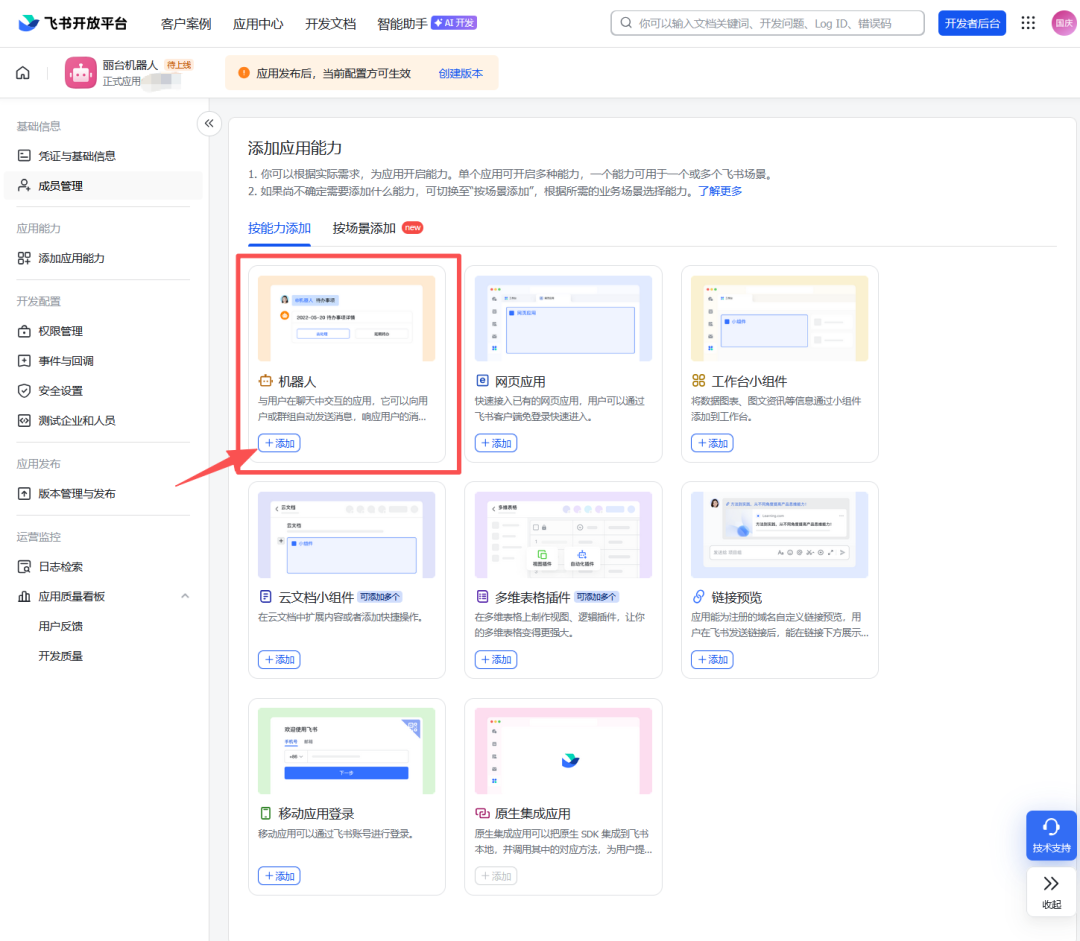Click the 权限管理 lock icon

tap(24, 331)
